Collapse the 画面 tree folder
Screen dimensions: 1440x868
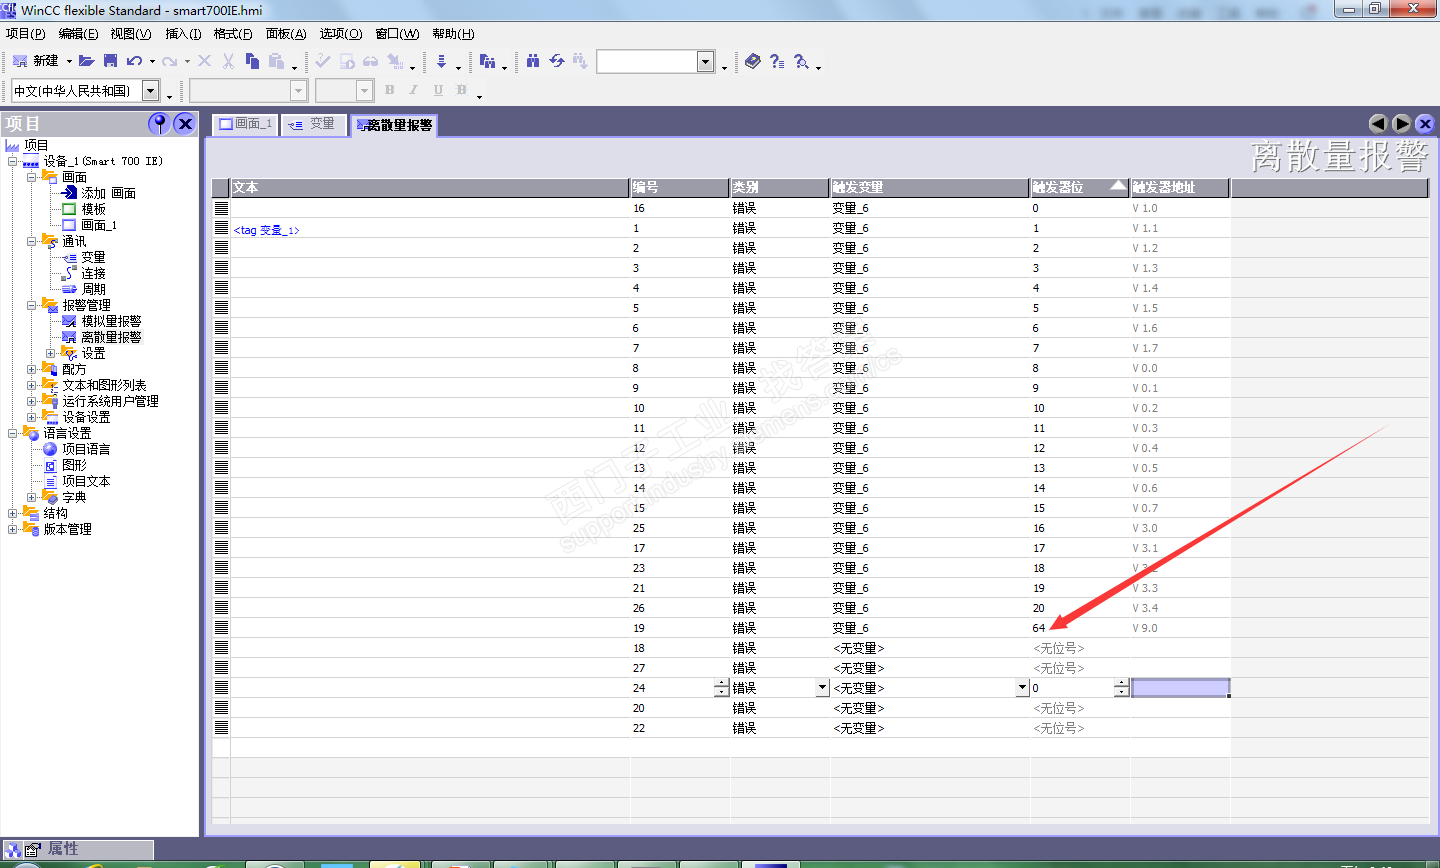32,177
